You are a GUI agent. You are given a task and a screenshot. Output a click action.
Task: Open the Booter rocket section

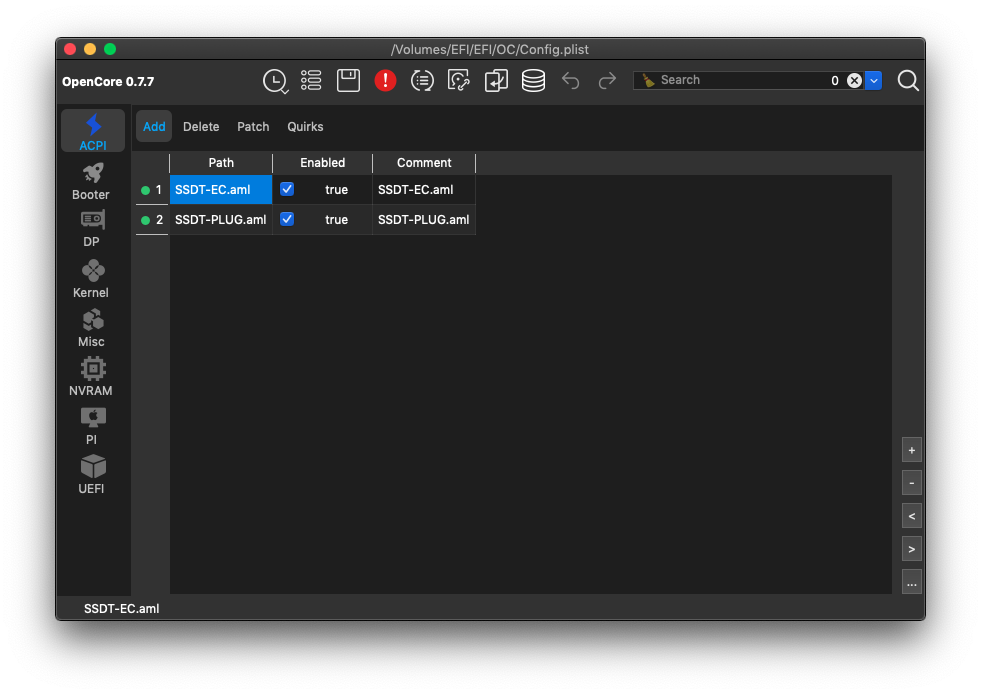(91, 181)
